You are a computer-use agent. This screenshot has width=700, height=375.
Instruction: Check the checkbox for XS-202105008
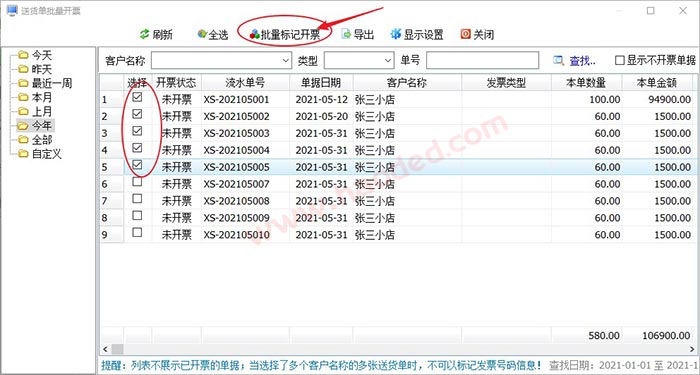coord(138,198)
